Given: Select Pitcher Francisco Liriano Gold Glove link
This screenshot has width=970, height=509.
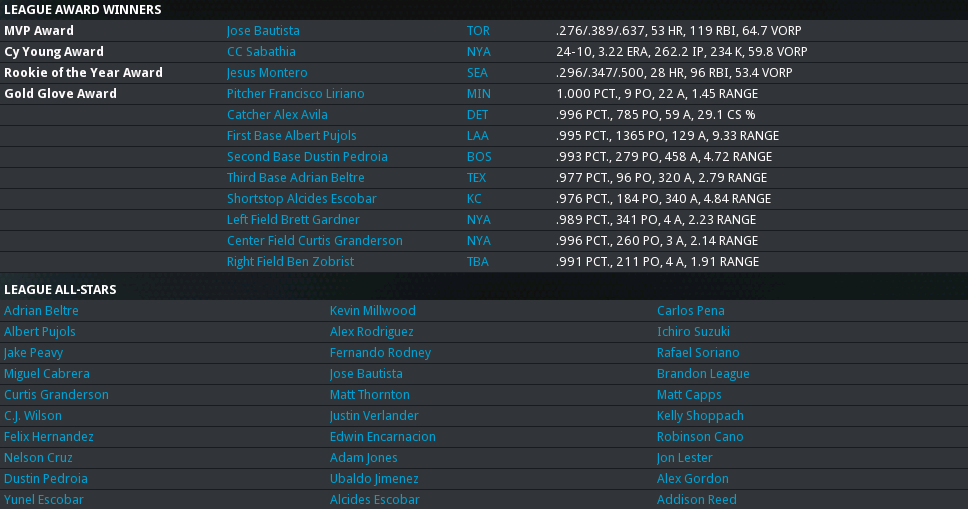Looking at the screenshot, I should [x=295, y=94].
